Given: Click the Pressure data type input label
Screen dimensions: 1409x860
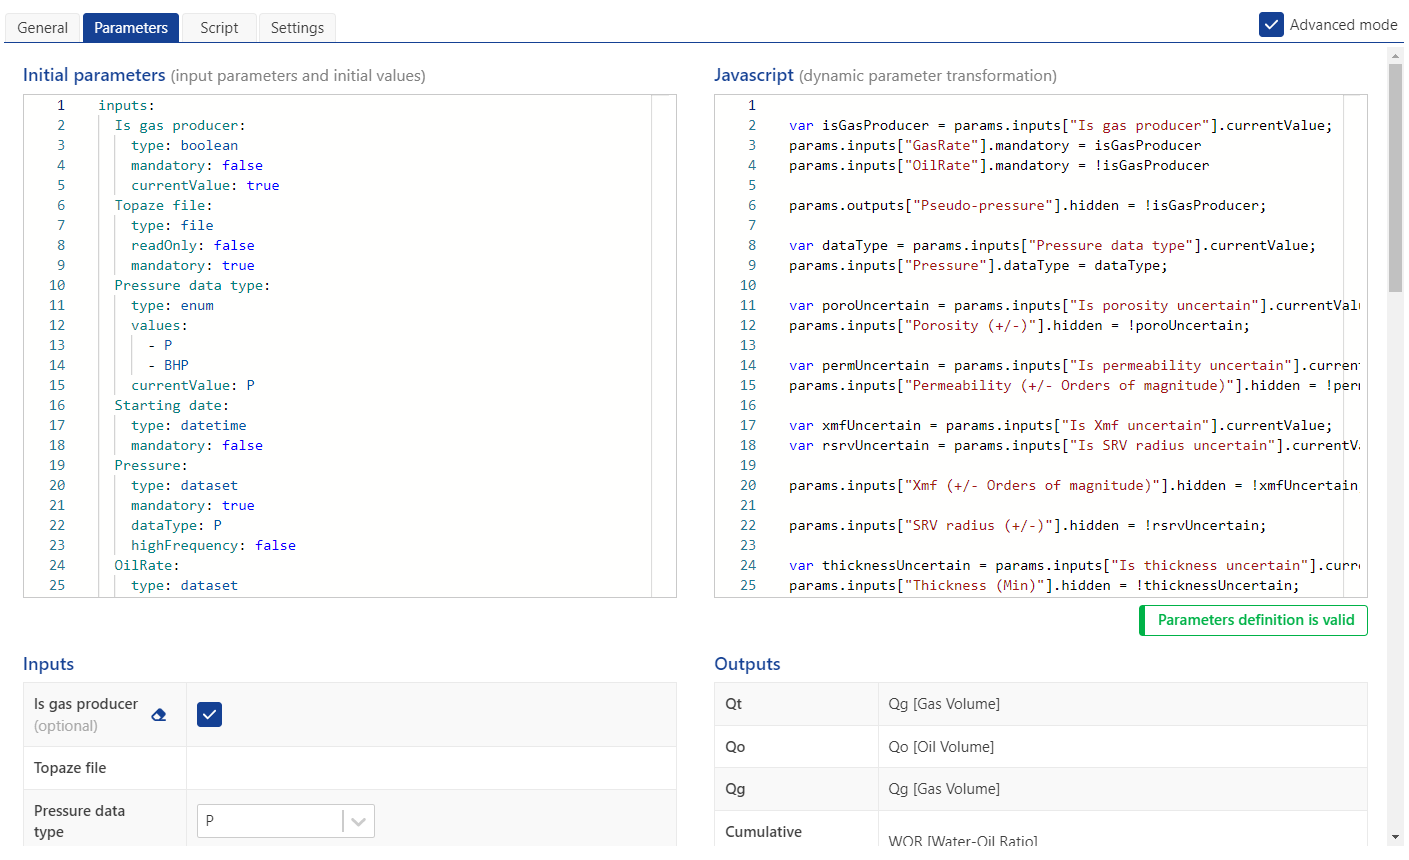Looking at the screenshot, I should coord(80,821).
